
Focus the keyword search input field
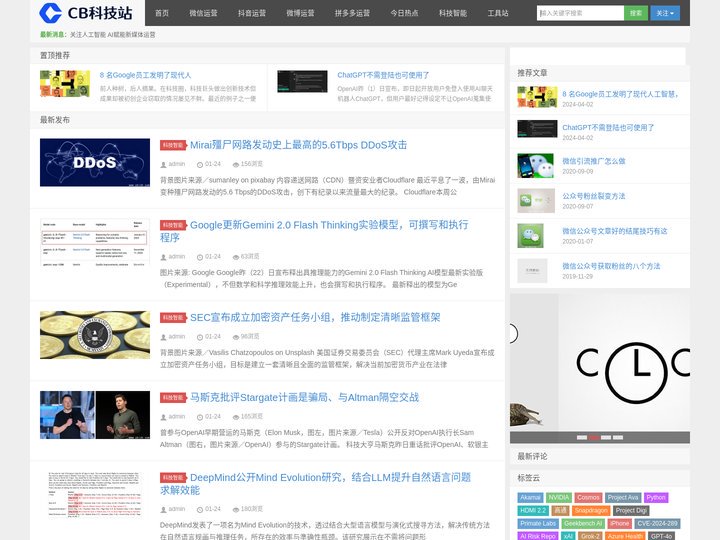580,13
